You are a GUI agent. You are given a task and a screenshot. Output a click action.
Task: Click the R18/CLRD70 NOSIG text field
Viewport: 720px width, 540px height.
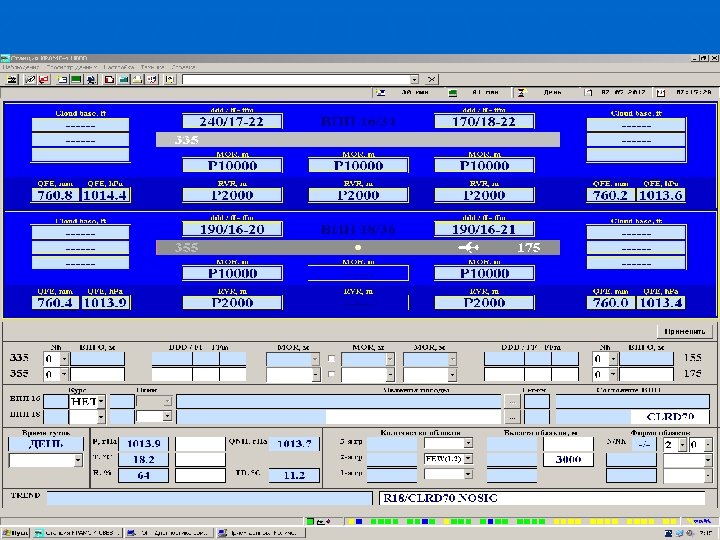pos(542,498)
